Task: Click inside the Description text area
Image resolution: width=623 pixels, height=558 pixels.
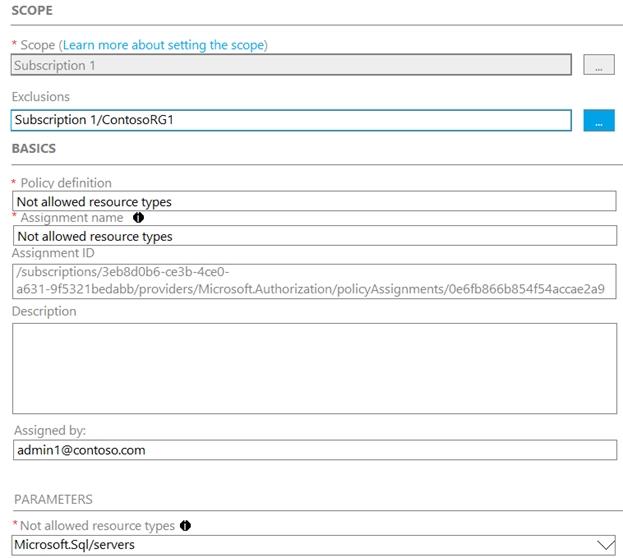Action: tap(314, 368)
